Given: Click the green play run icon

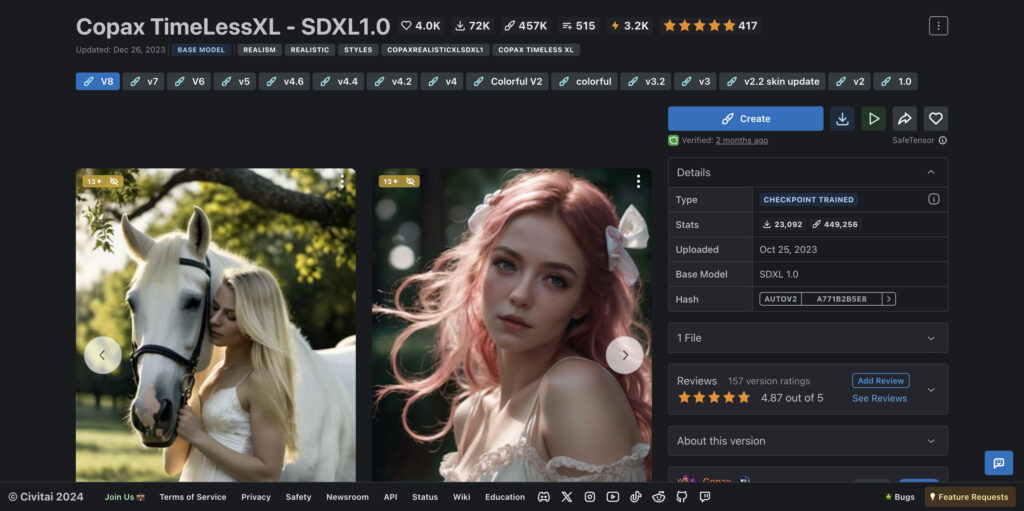Looking at the screenshot, I should coord(874,119).
